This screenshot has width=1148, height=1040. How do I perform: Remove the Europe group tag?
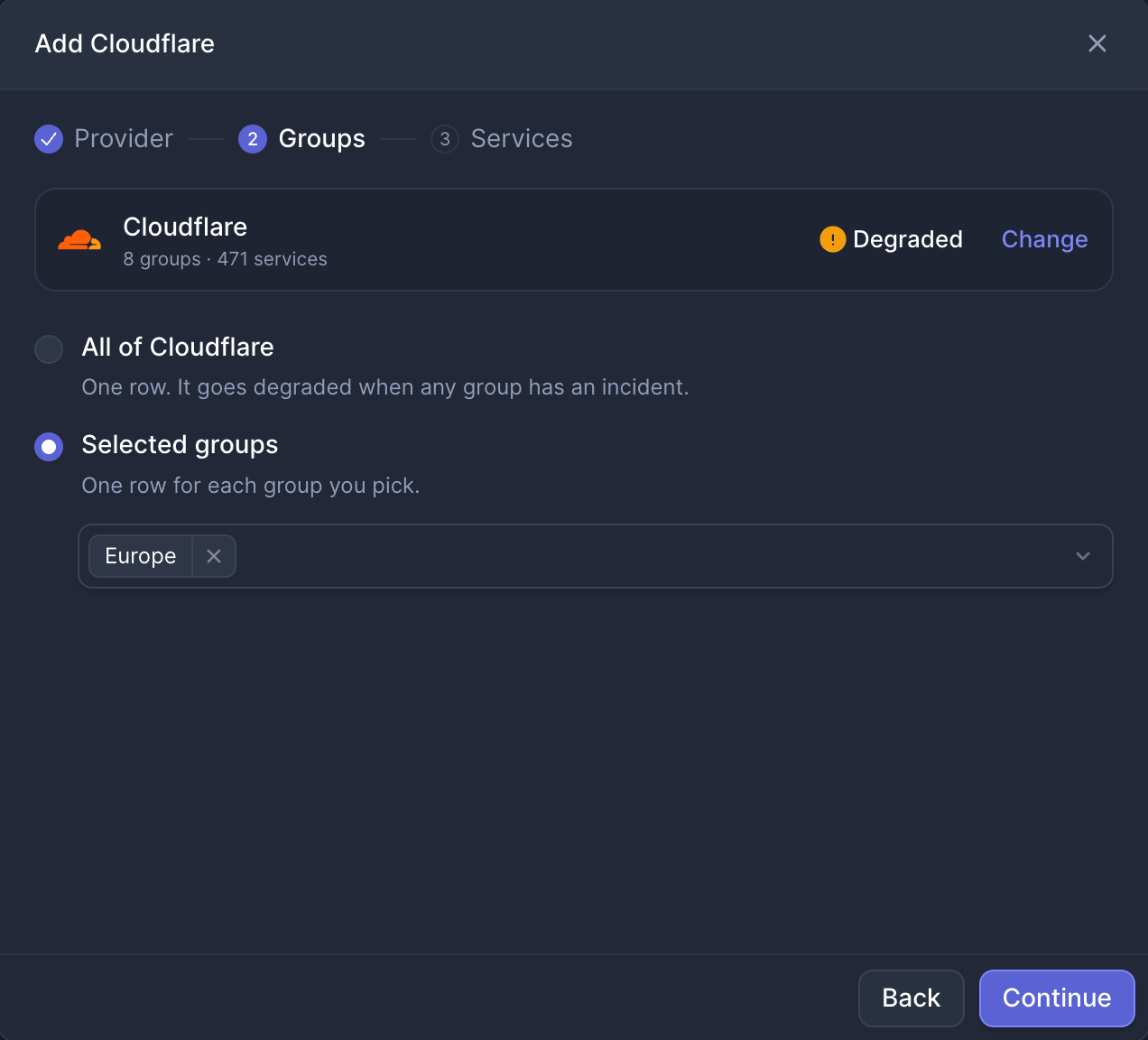tap(214, 556)
